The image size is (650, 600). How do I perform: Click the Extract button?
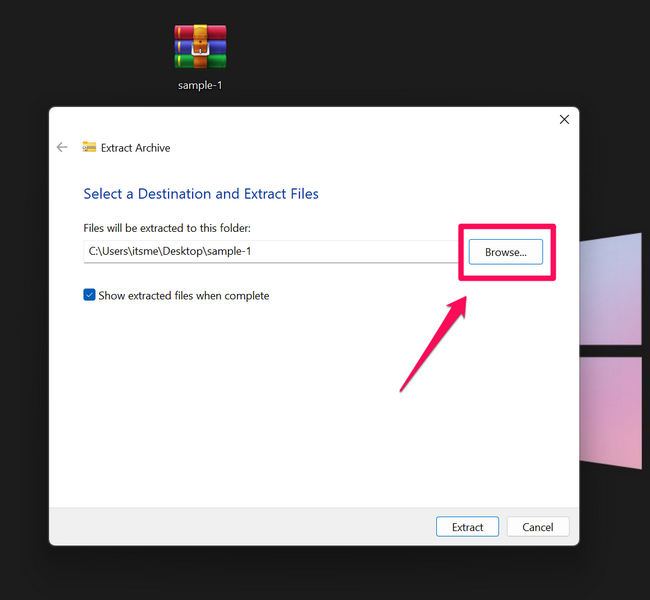coord(467,527)
